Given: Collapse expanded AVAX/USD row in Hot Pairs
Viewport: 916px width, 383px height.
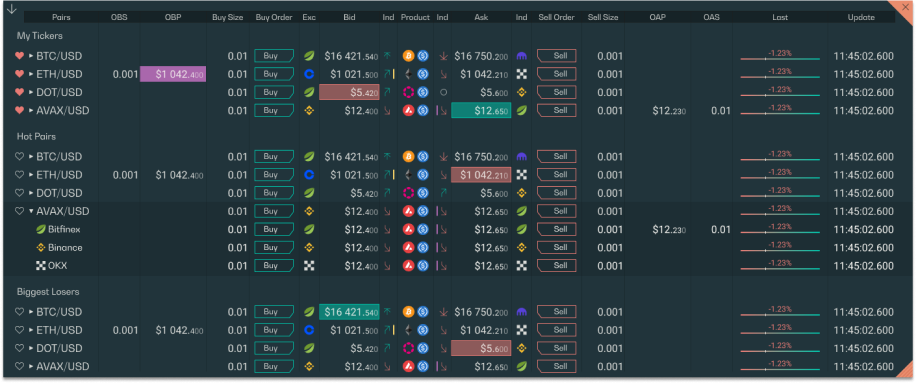Looking at the screenshot, I should pyautogui.click(x=32, y=211).
